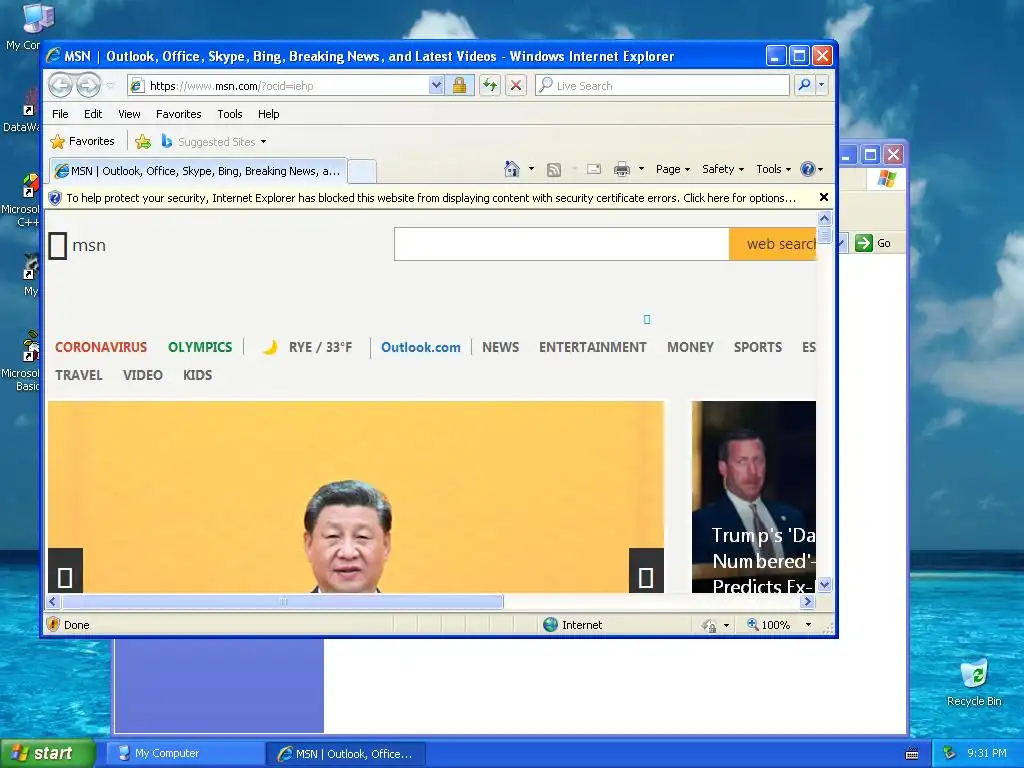Click the network tray icon near clock

950,753
